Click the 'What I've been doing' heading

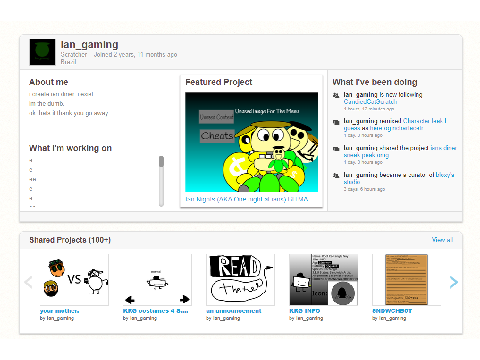coord(375,82)
